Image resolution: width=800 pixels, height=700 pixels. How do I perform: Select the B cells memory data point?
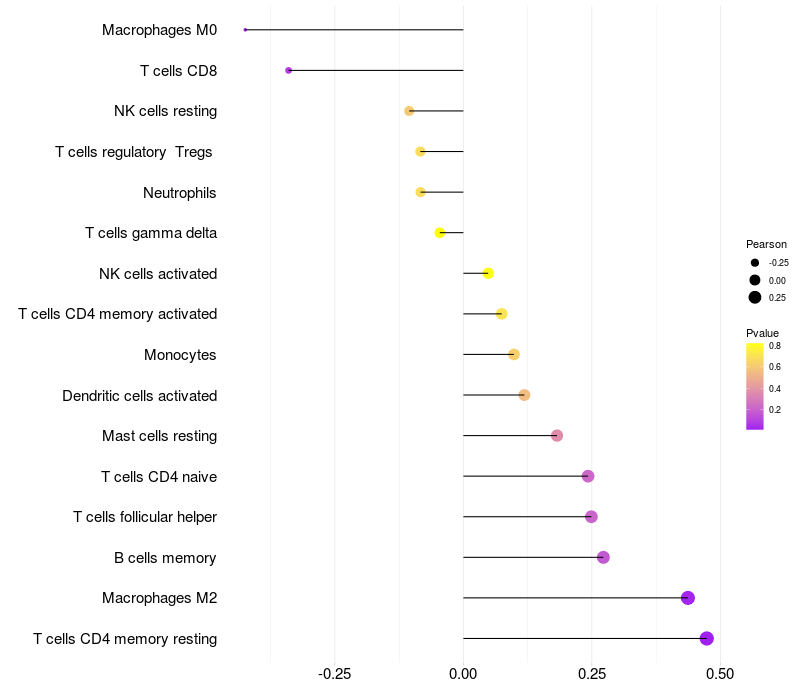603,557
